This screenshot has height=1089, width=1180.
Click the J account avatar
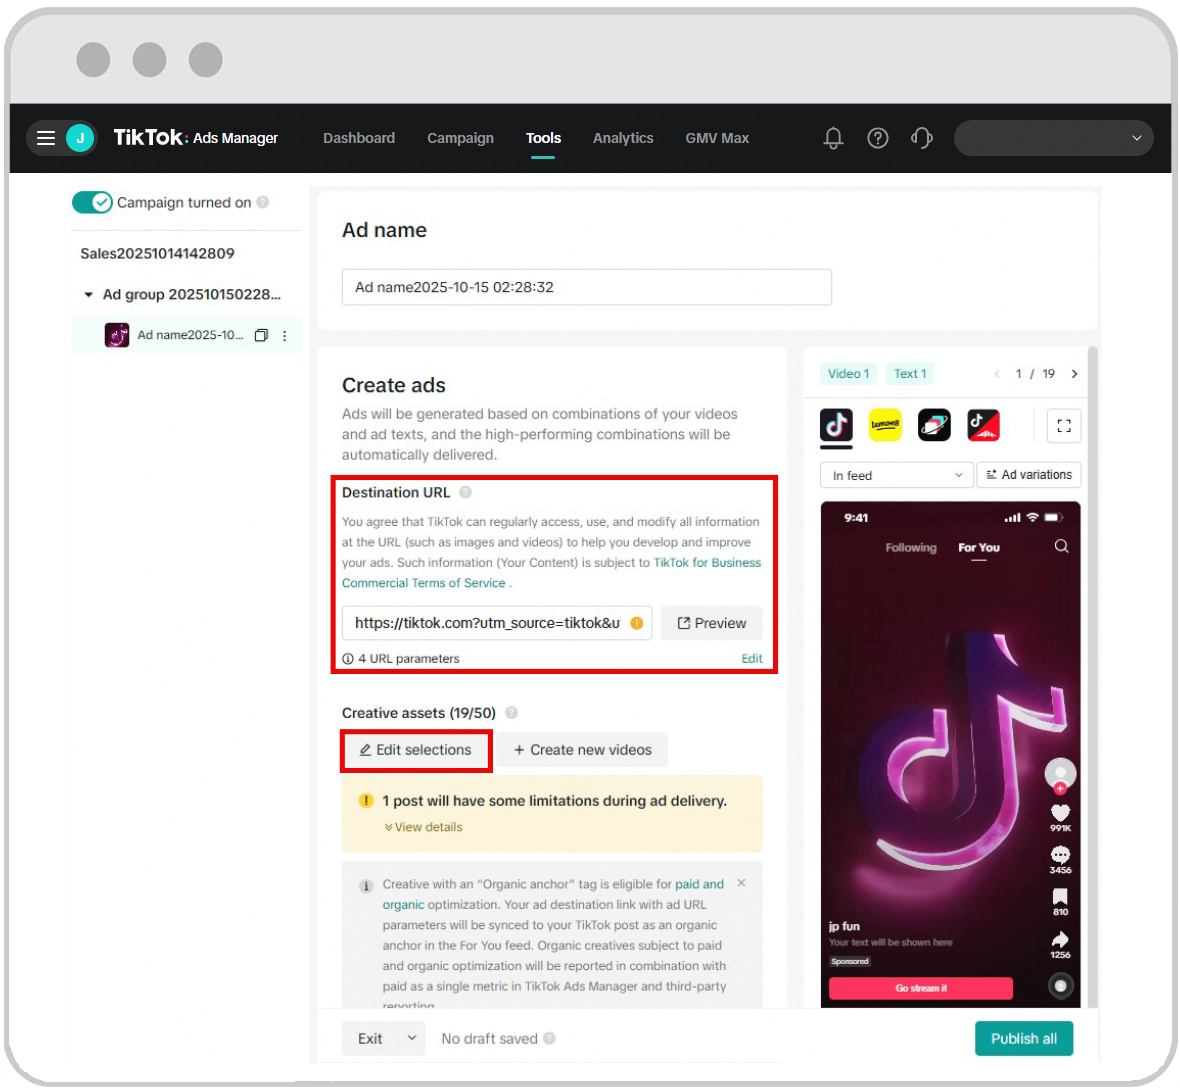(80, 138)
